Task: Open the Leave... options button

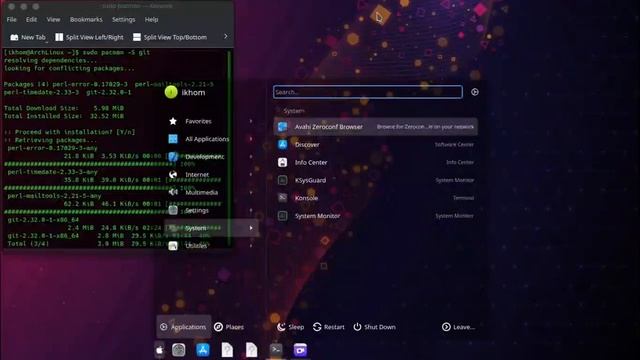Action: [x=458, y=327]
